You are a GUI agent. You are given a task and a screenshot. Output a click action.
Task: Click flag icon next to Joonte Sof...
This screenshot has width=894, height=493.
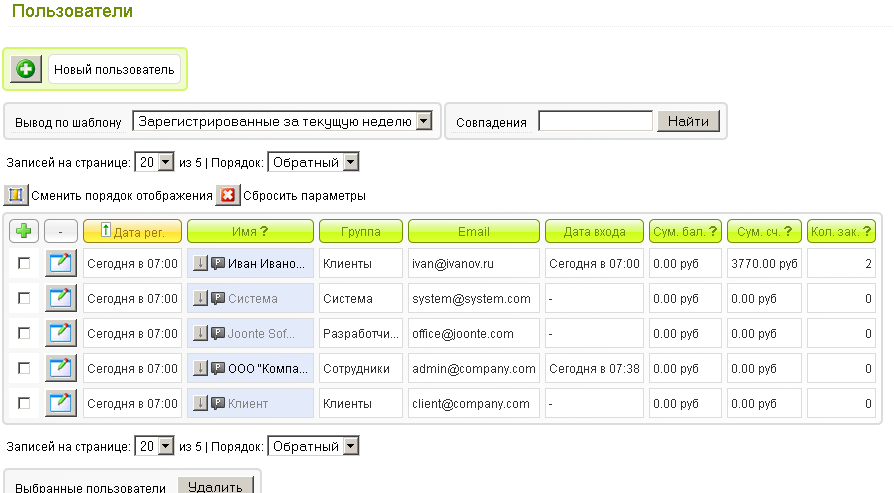tap(218, 333)
